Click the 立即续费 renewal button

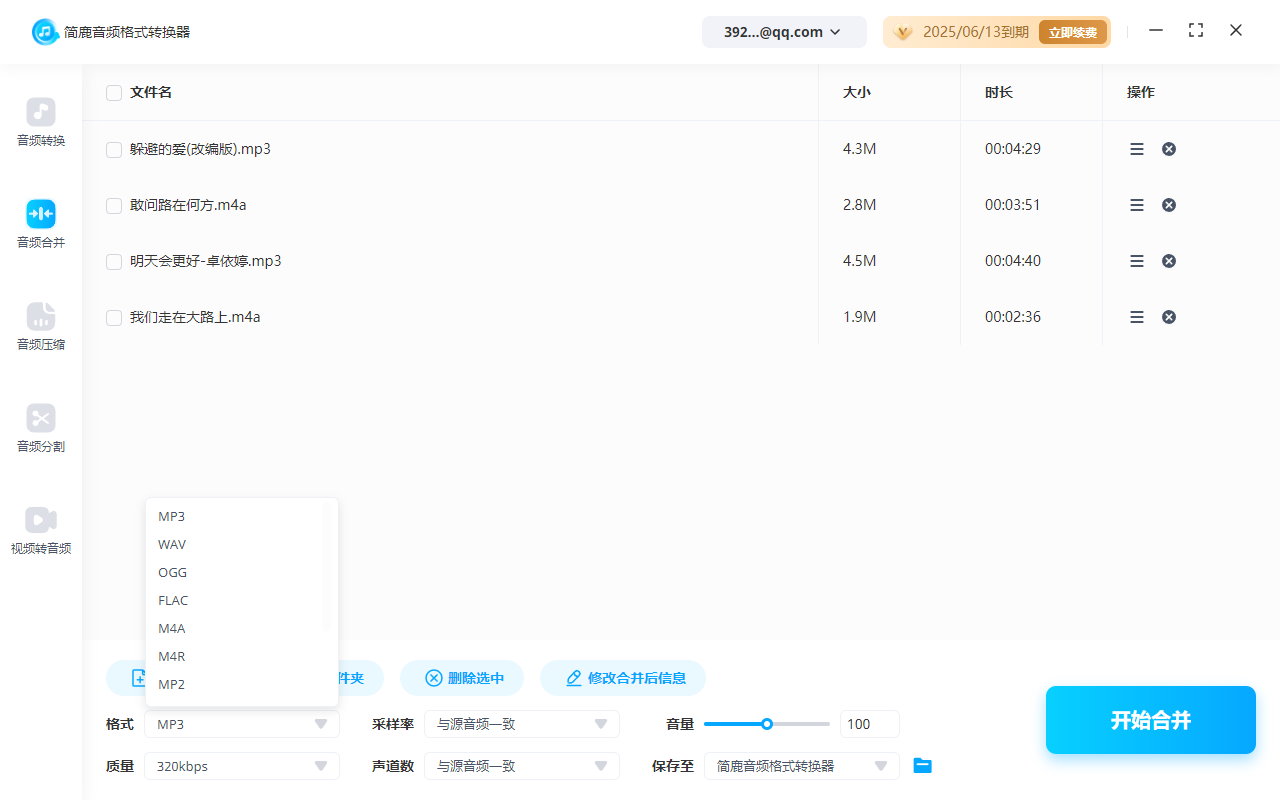(x=1072, y=31)
